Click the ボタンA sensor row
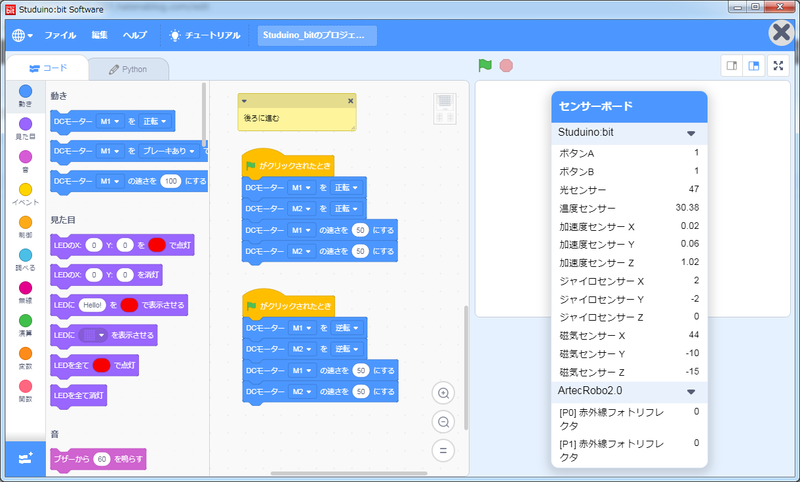 (x=629, y=153)
